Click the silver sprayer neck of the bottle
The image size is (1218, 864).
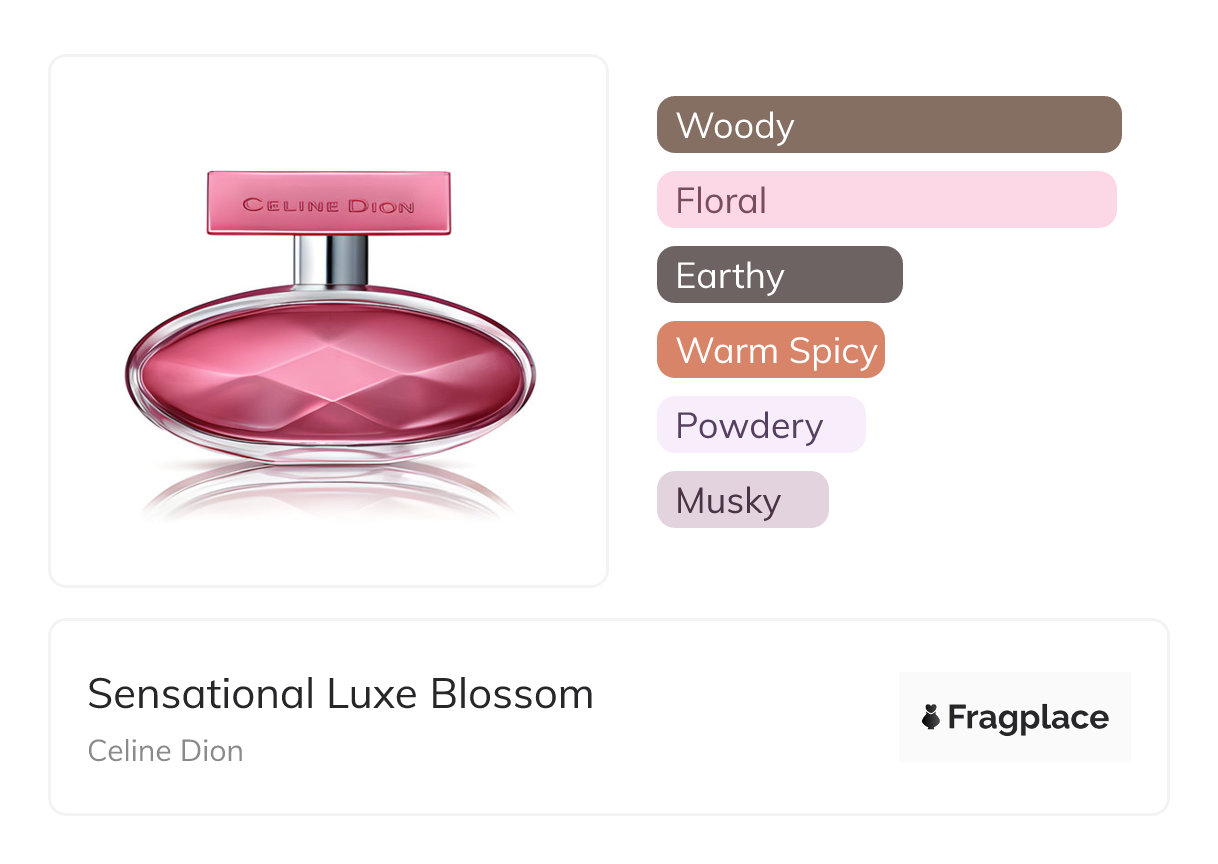[330, 260]
